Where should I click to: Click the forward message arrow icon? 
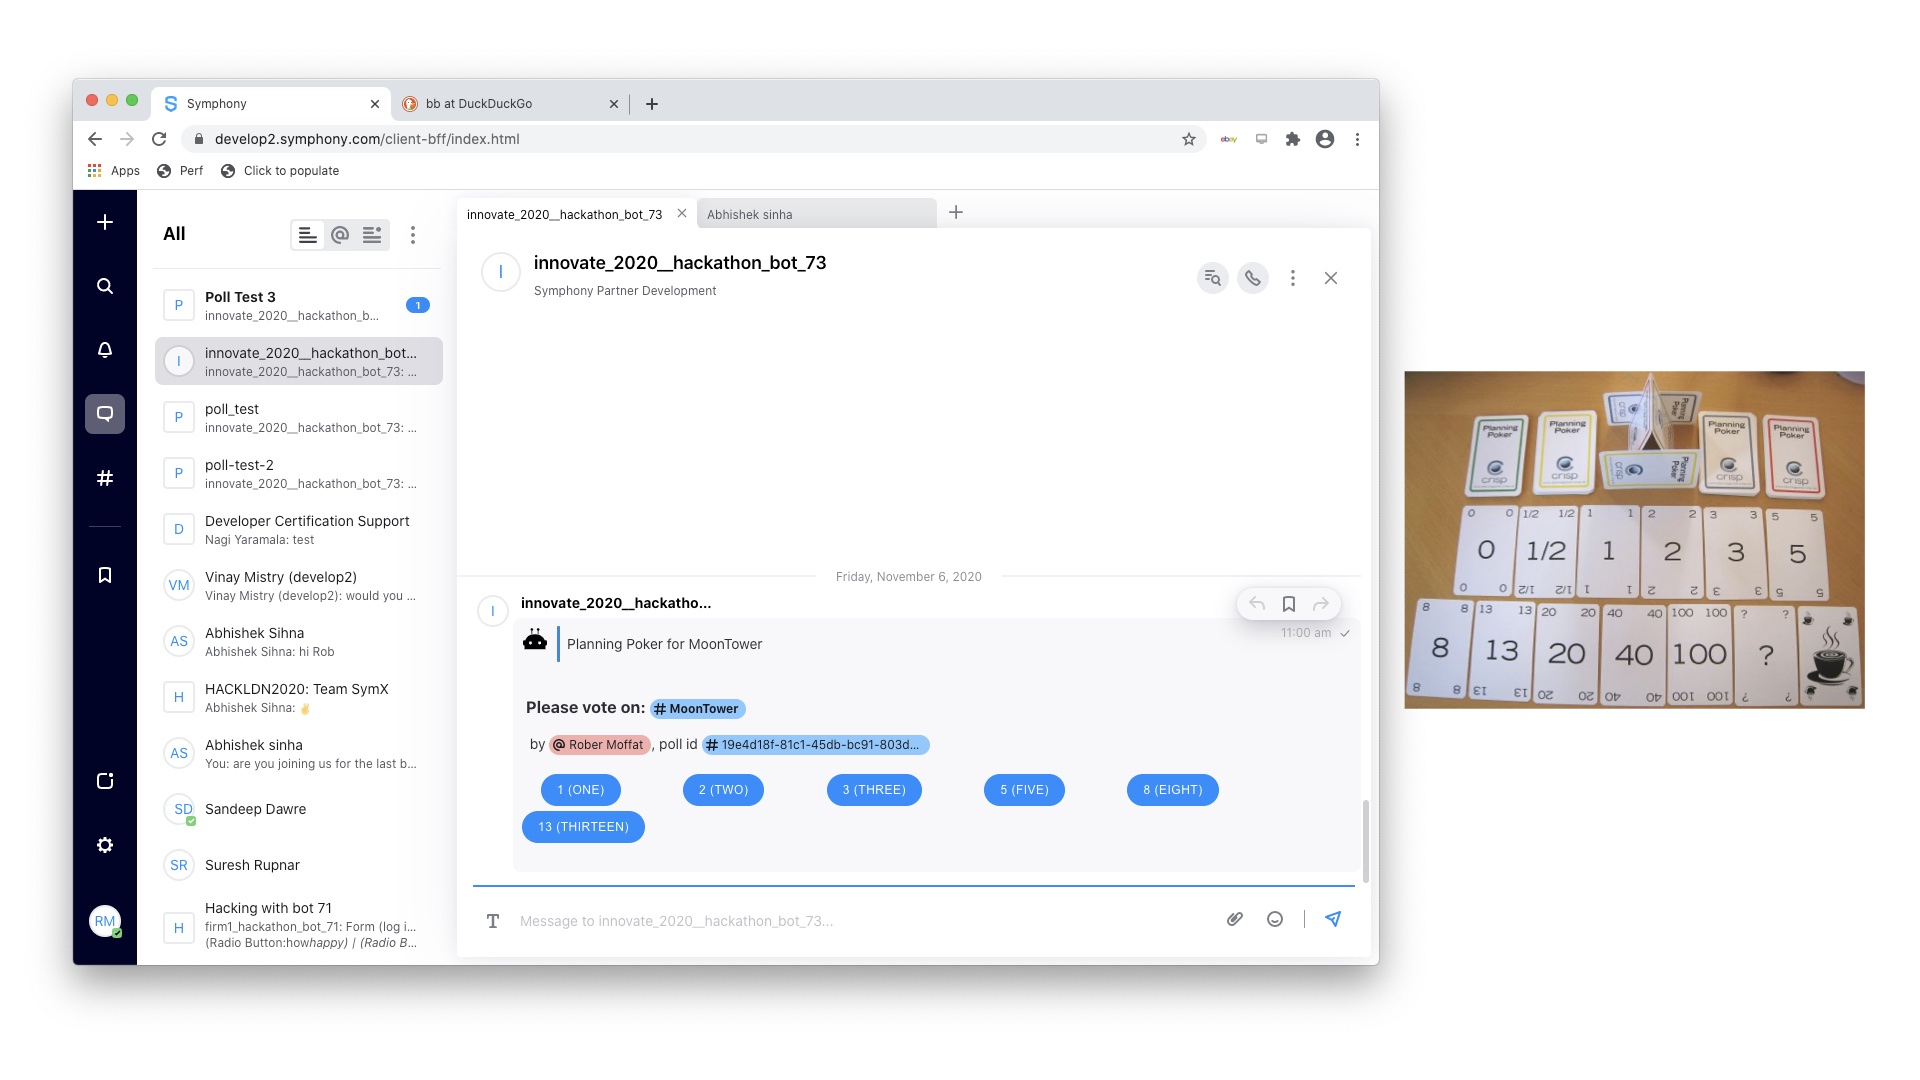click(x=1321, y=603)
